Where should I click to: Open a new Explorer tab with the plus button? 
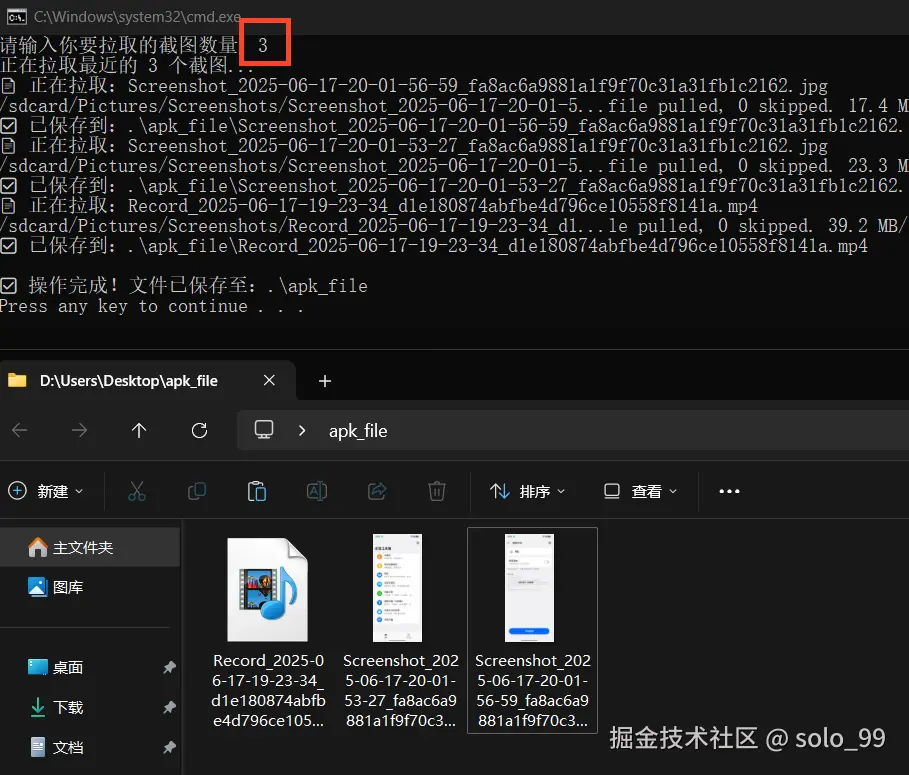324,381
